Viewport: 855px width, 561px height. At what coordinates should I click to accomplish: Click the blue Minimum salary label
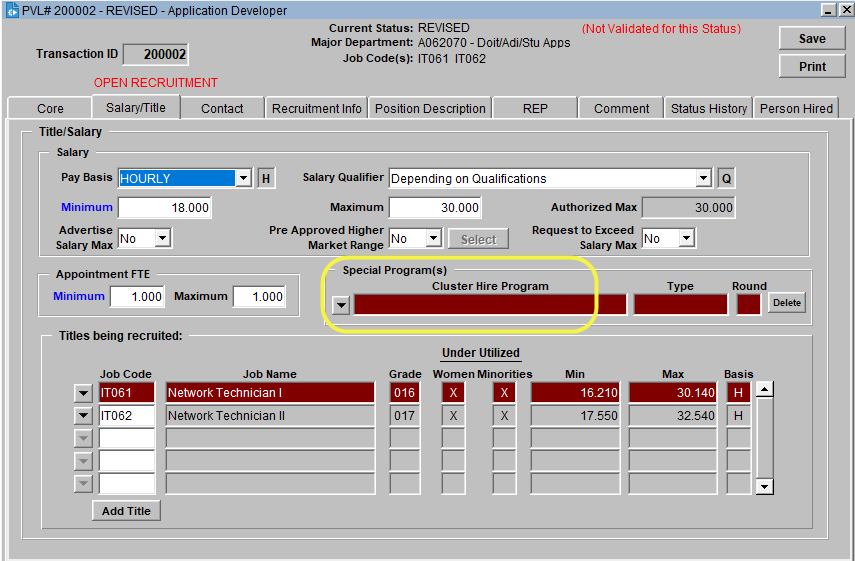tap(87, 207)
